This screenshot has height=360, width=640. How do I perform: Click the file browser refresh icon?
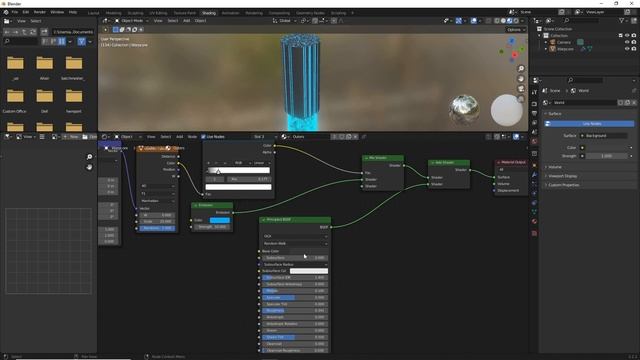tap(33, 32)
